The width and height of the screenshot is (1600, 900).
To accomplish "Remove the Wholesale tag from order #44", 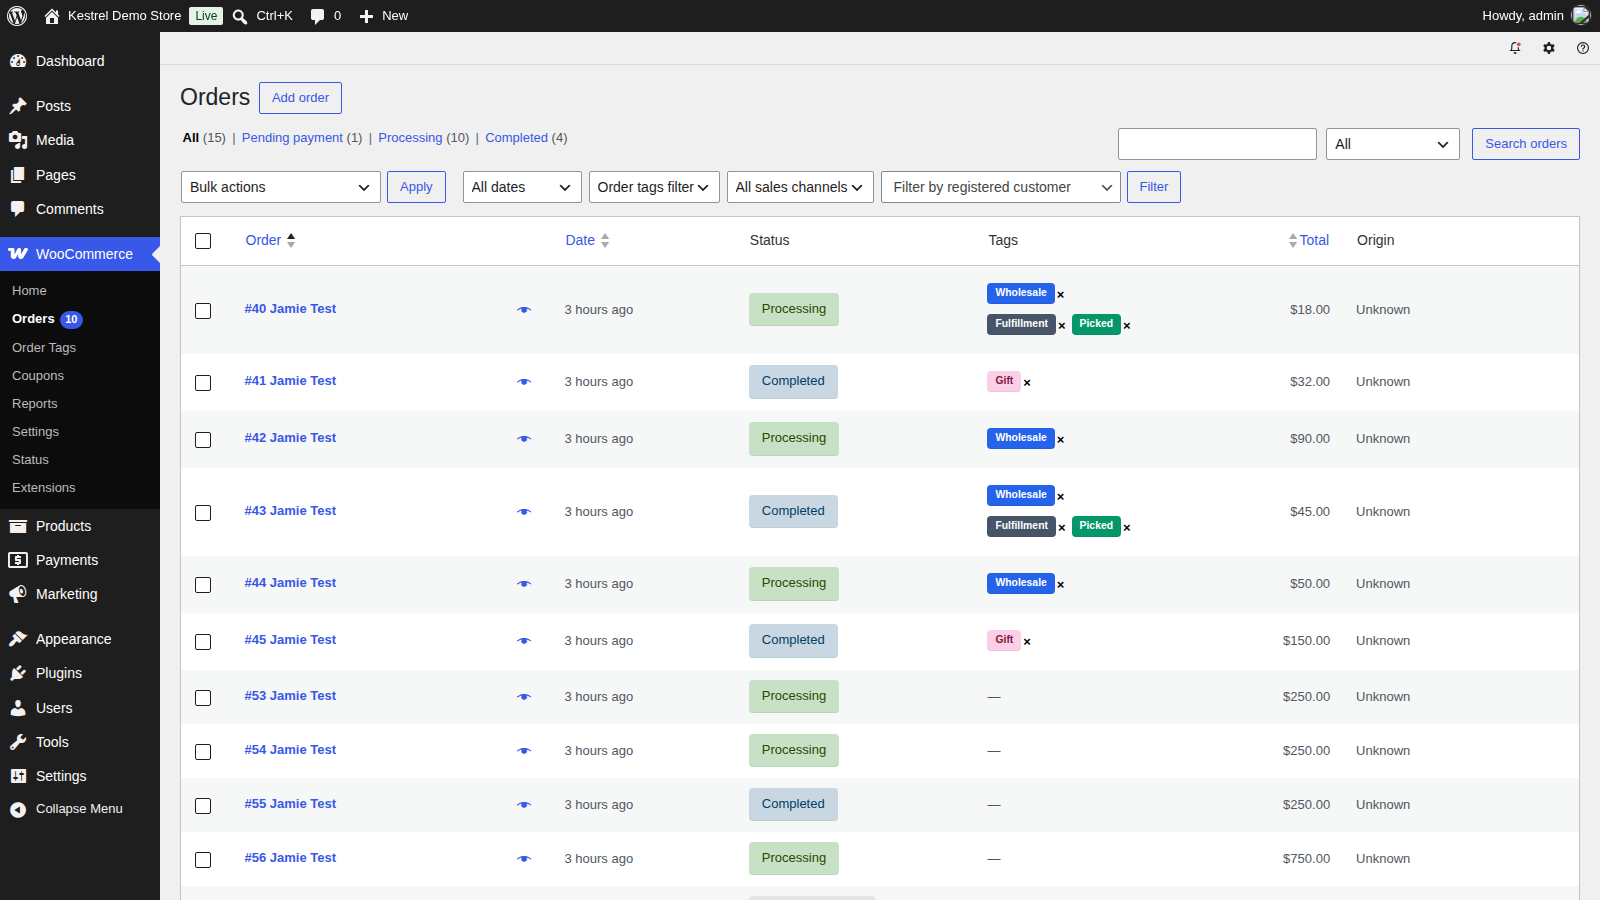I will [1061, 585].
